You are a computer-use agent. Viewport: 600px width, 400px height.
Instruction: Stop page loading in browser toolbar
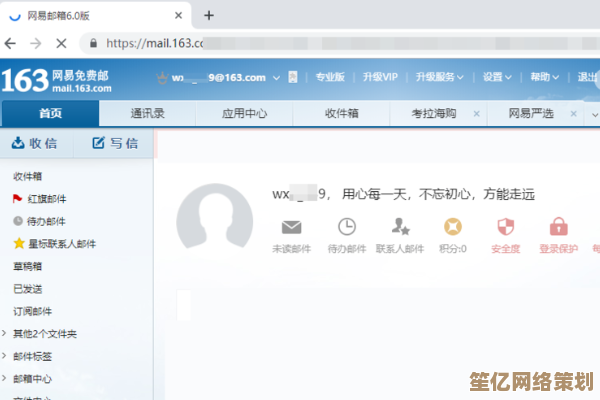click(62, 44)
